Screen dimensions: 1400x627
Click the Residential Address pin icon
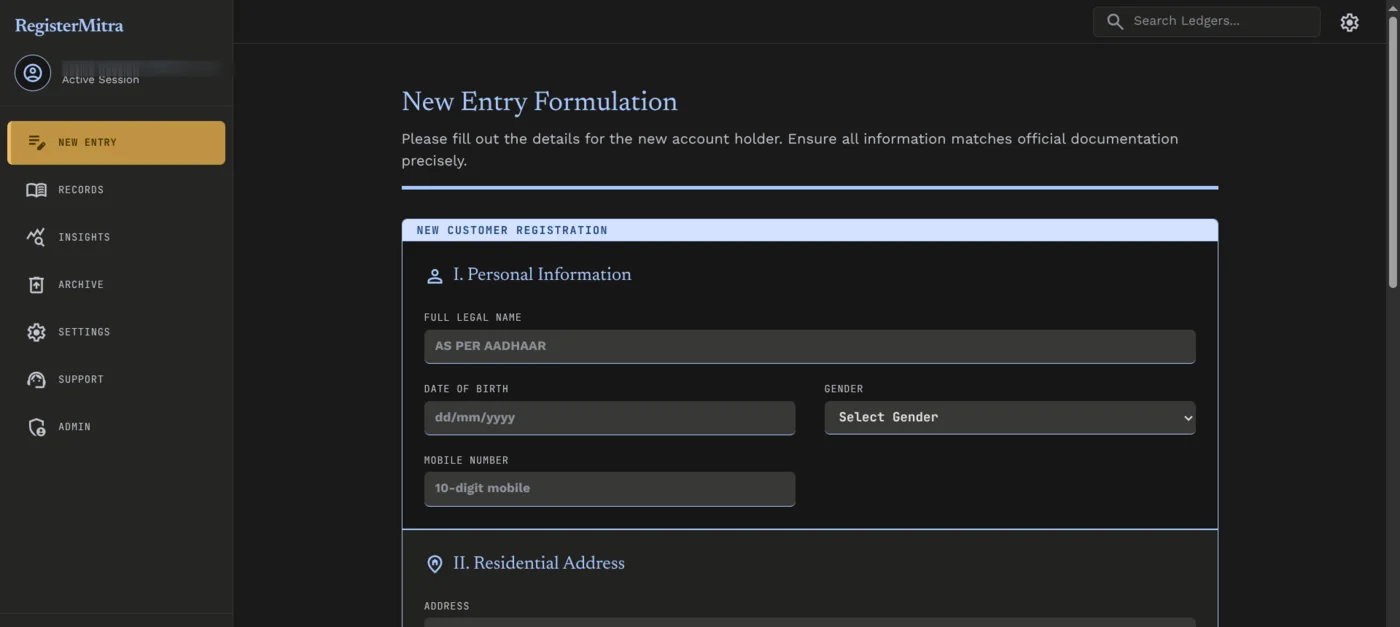pos(434,564)
